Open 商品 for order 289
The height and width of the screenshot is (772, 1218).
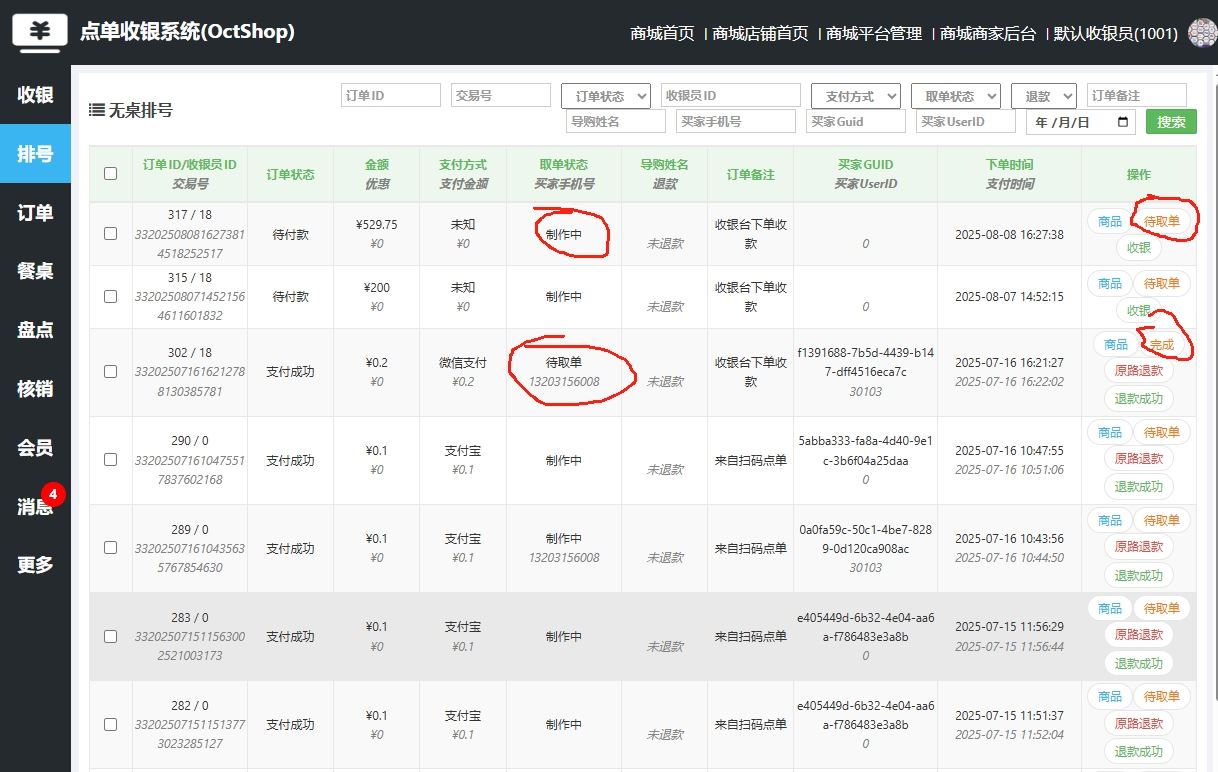tap(1110, 521)
